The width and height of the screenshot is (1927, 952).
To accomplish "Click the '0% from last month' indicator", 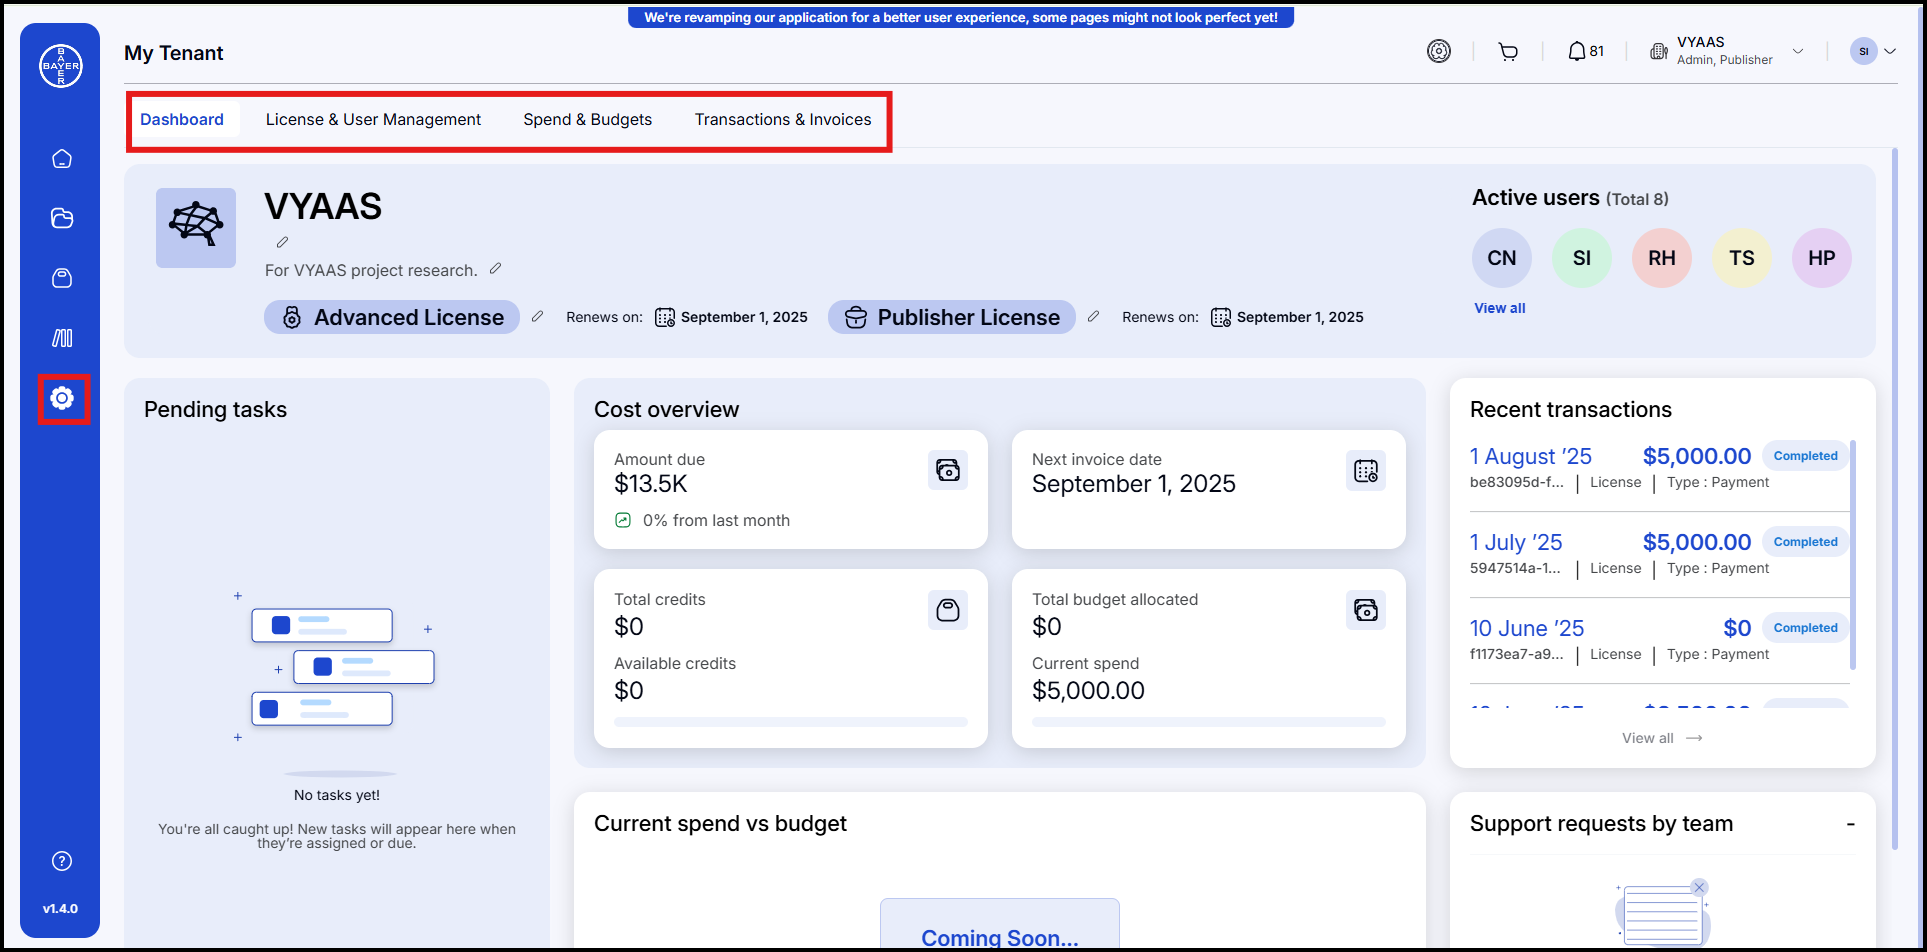I will pos(703,520).
